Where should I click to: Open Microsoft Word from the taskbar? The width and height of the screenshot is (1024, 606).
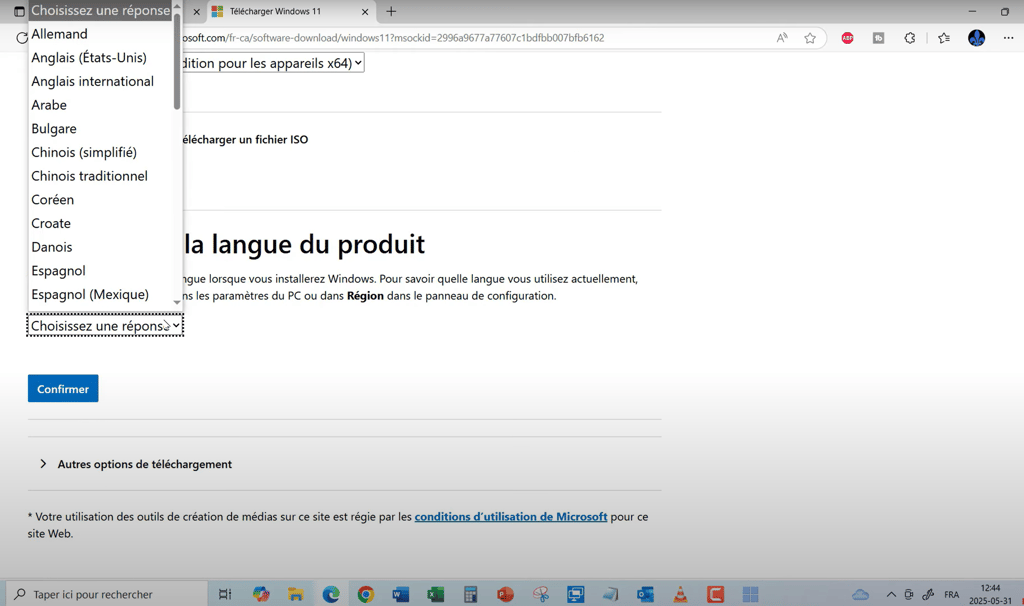click(x=400, y=594)
